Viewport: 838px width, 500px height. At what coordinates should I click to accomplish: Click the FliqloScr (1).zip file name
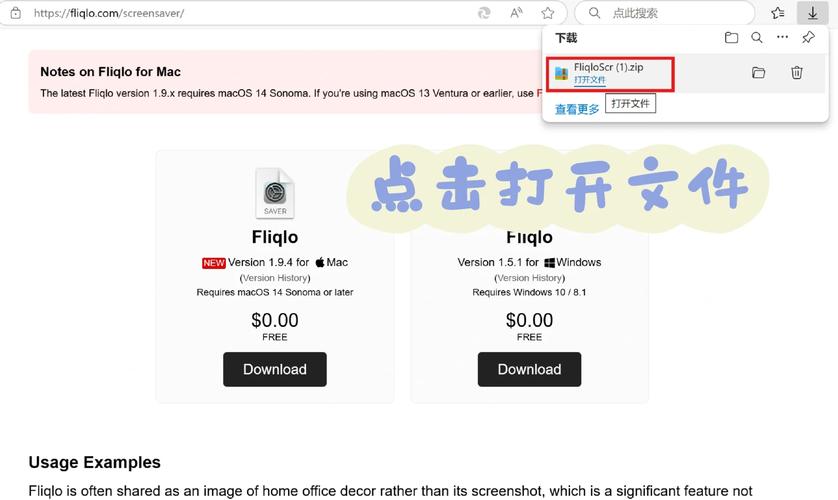608,67
